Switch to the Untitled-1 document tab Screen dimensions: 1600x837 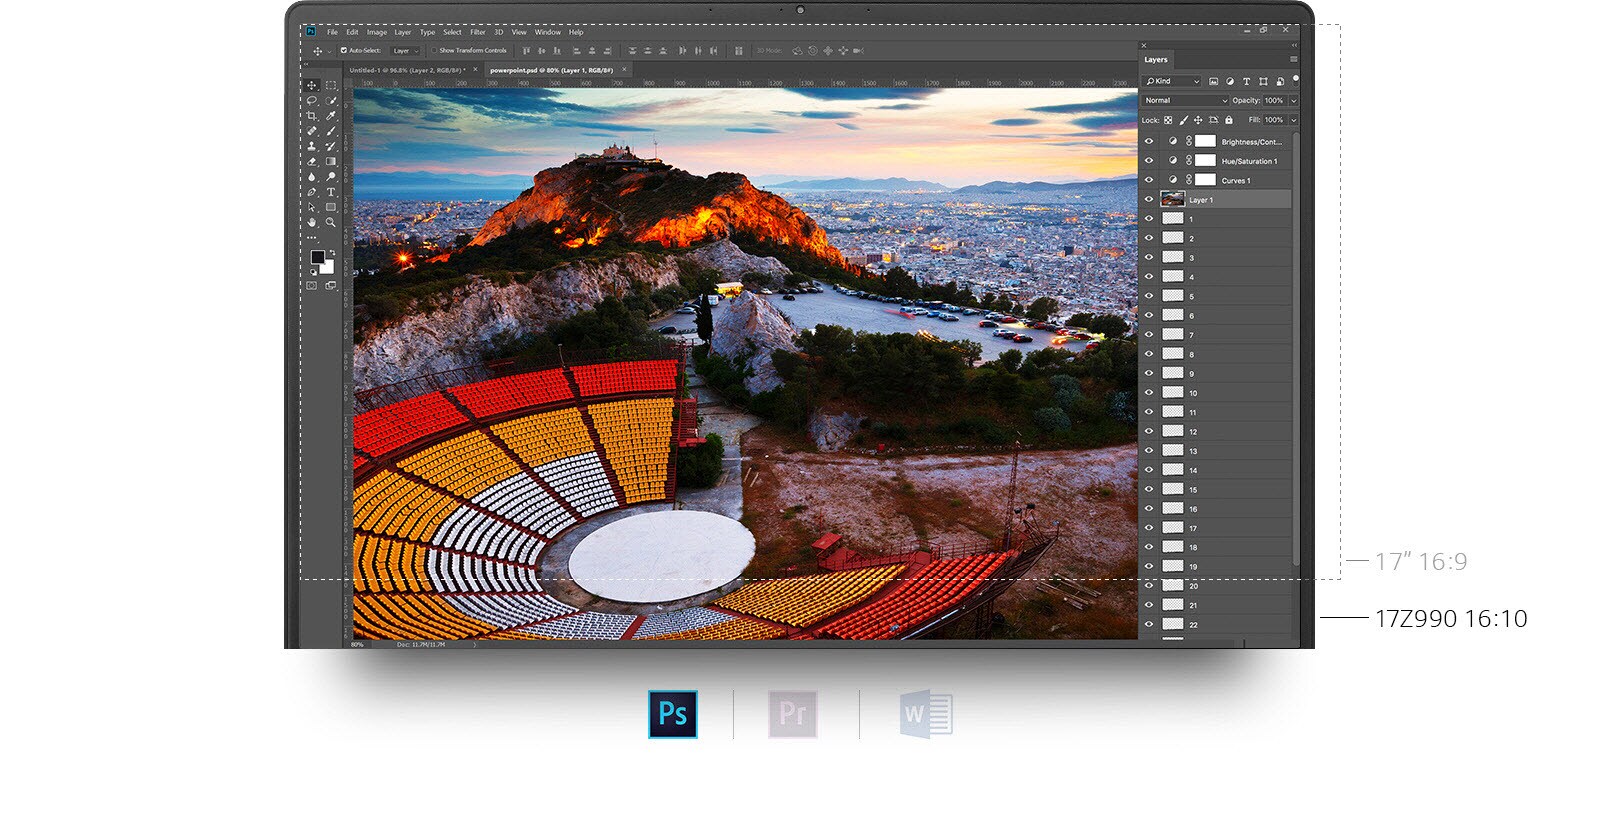tap(406, 70)
